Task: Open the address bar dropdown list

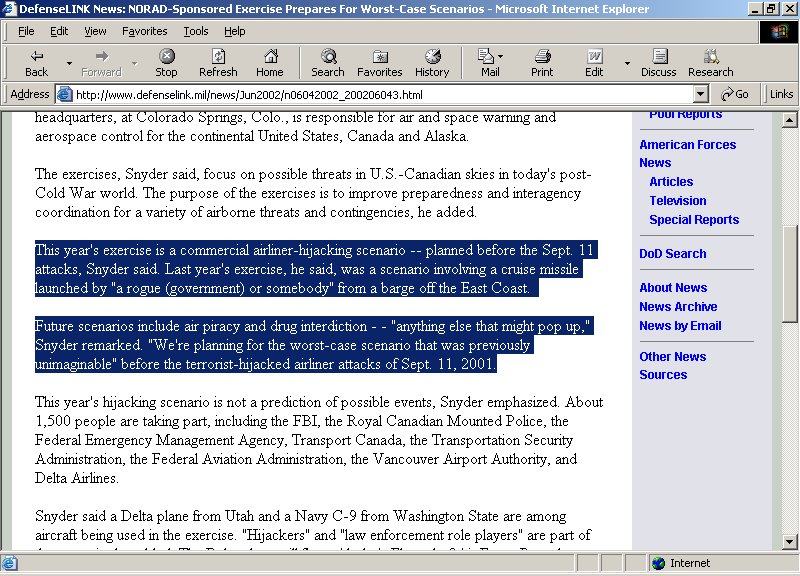Action: click(701, 94)
